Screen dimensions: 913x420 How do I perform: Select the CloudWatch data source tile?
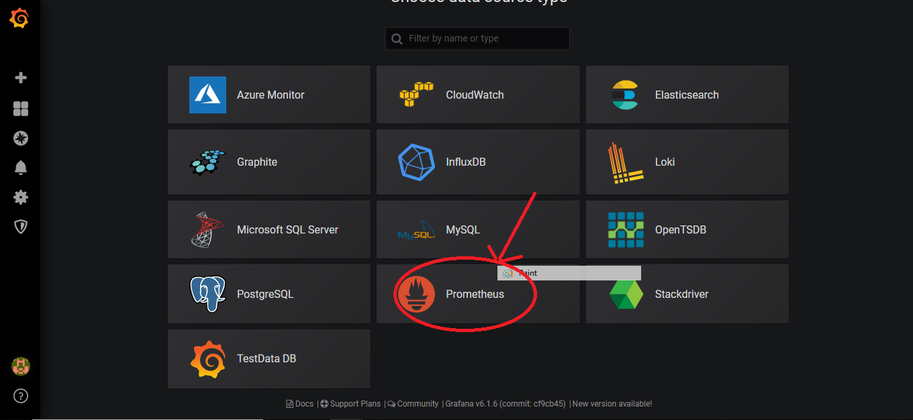click(x=476, y=95)
